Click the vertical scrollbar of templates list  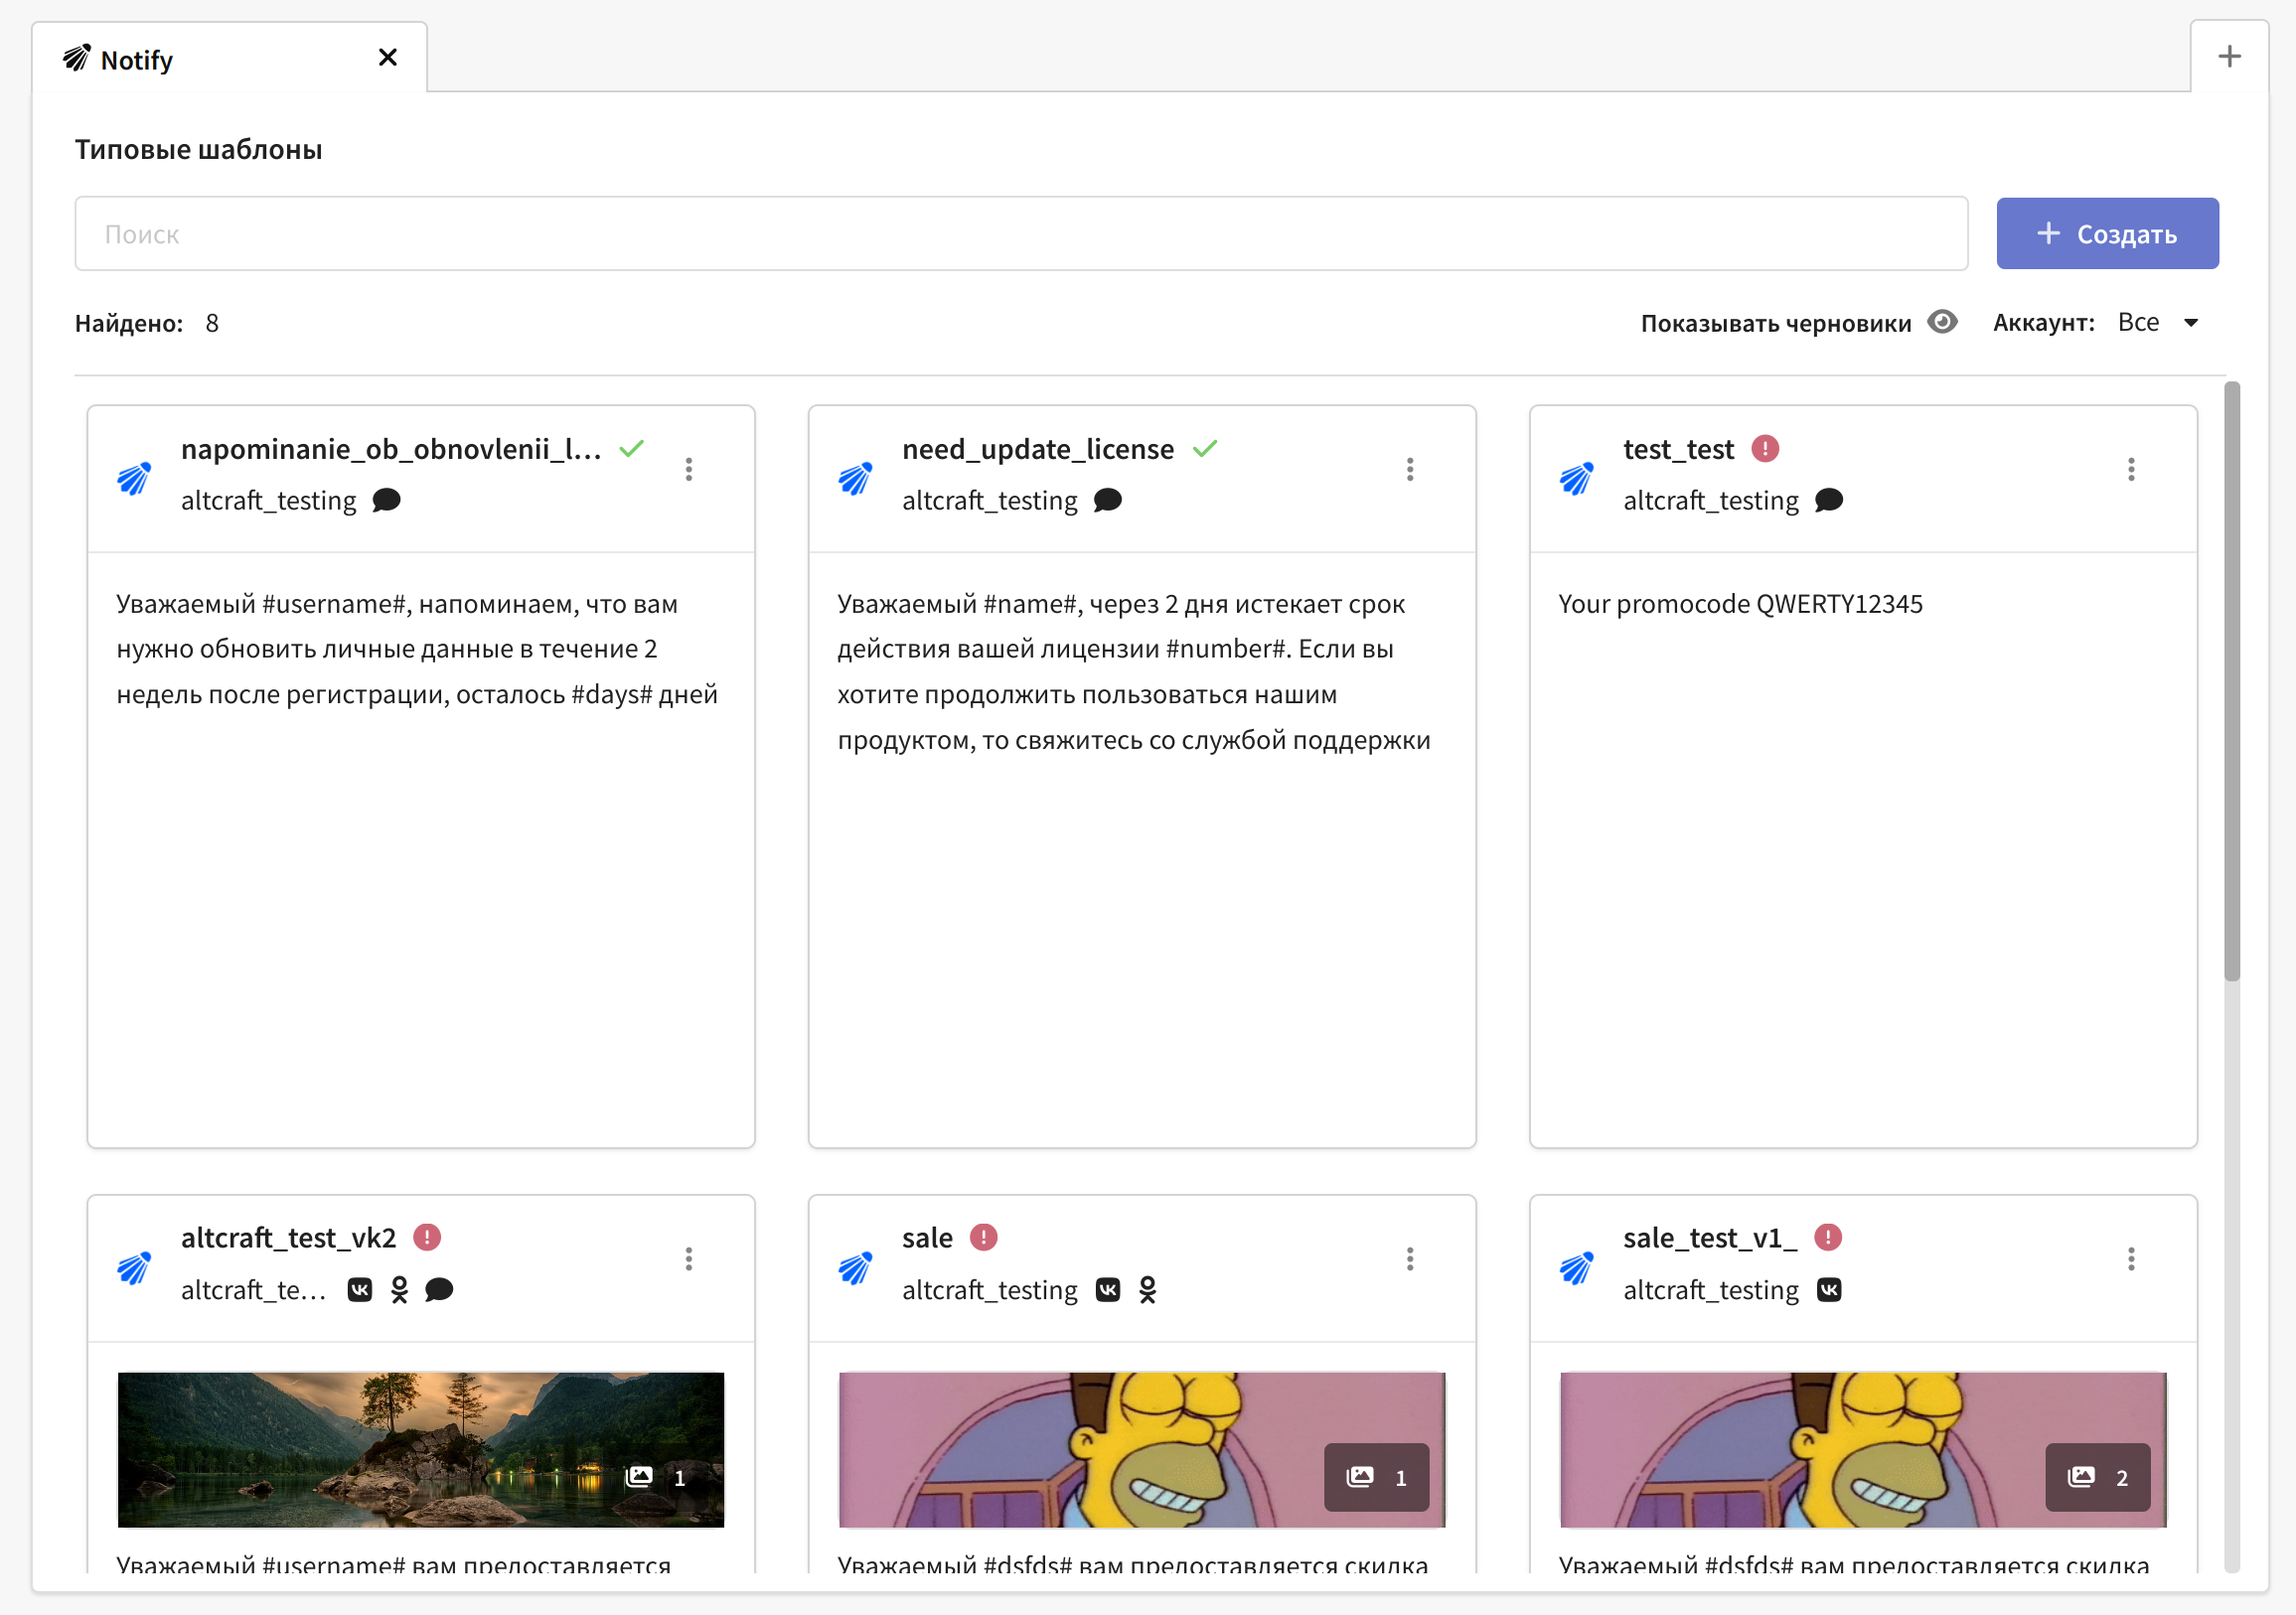(x=2231, y=680)
